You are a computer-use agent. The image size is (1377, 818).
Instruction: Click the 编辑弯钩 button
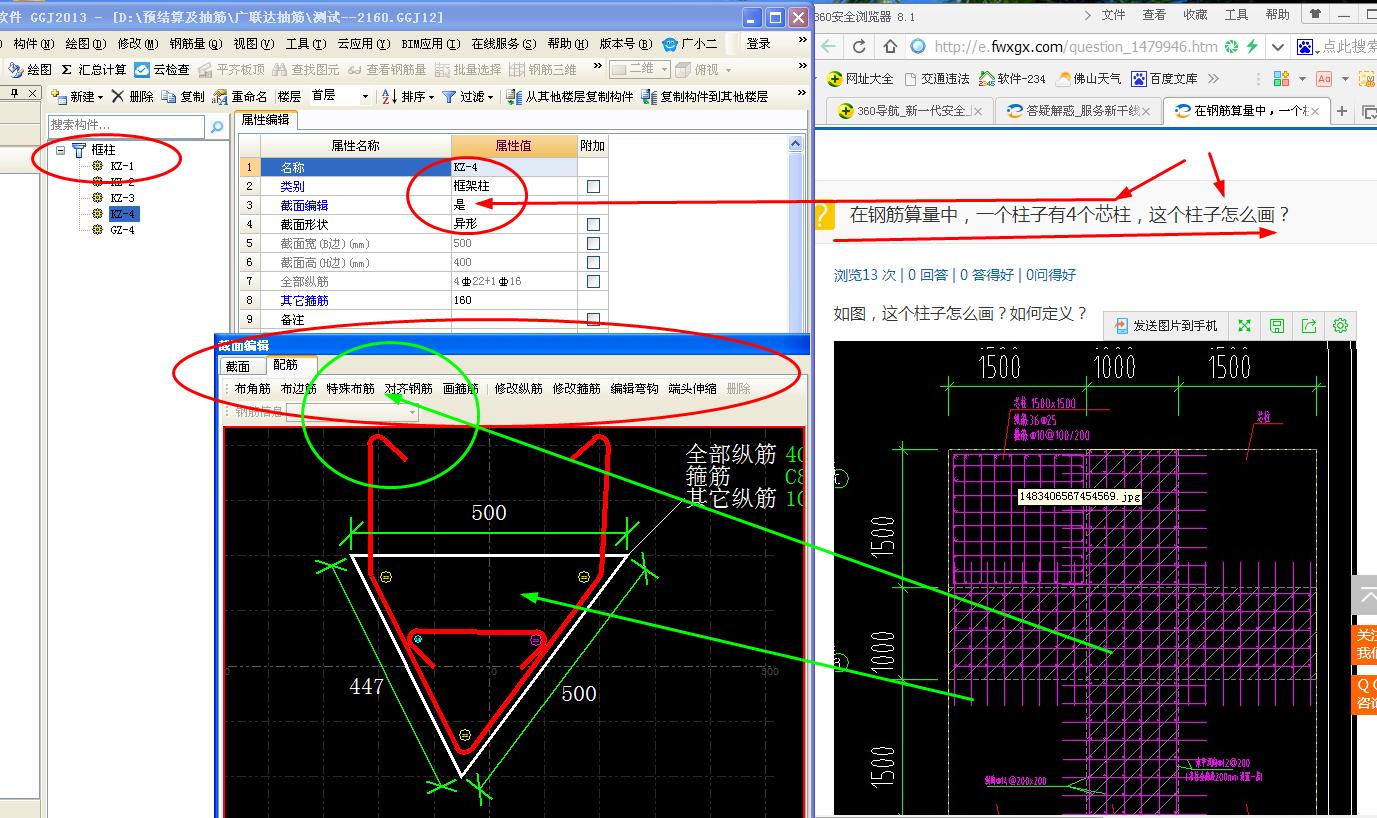coord(635,389)
